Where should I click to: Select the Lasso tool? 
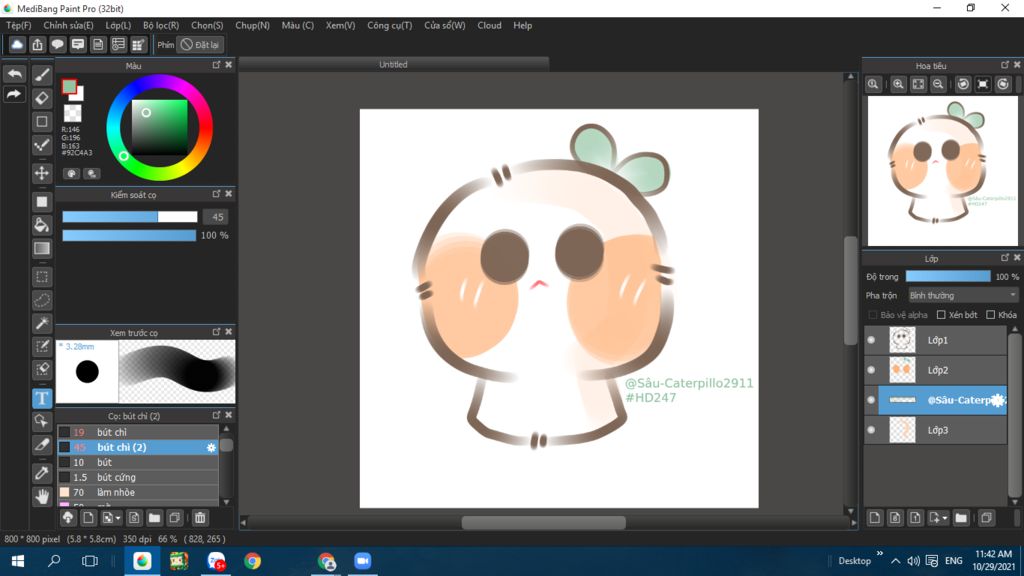42,300
